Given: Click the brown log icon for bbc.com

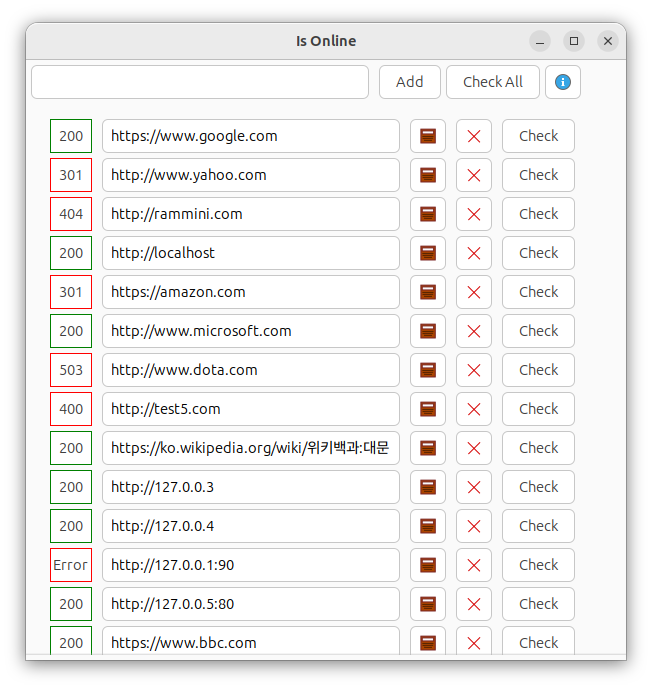Looking at the screenshot, I should coord(427,642).
